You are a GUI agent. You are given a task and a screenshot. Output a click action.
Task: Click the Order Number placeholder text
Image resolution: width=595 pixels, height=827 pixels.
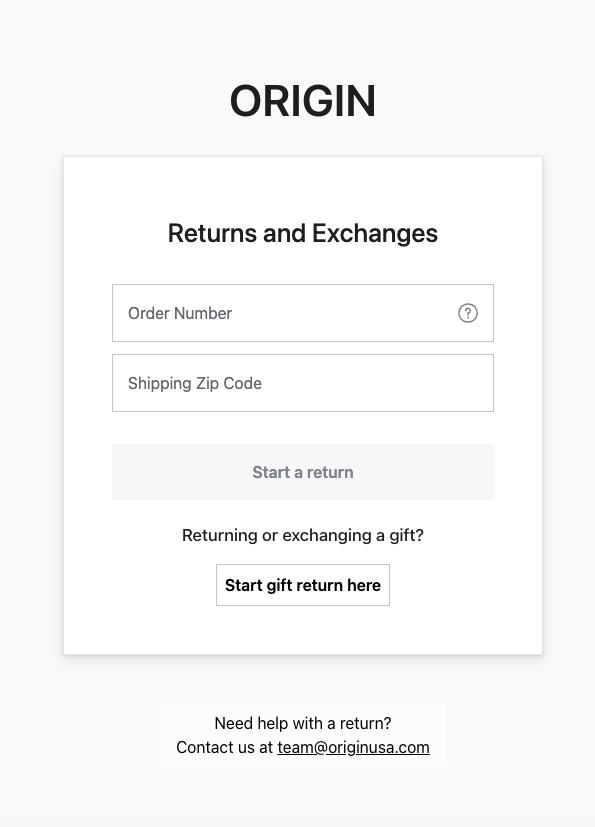coord(180,313)
